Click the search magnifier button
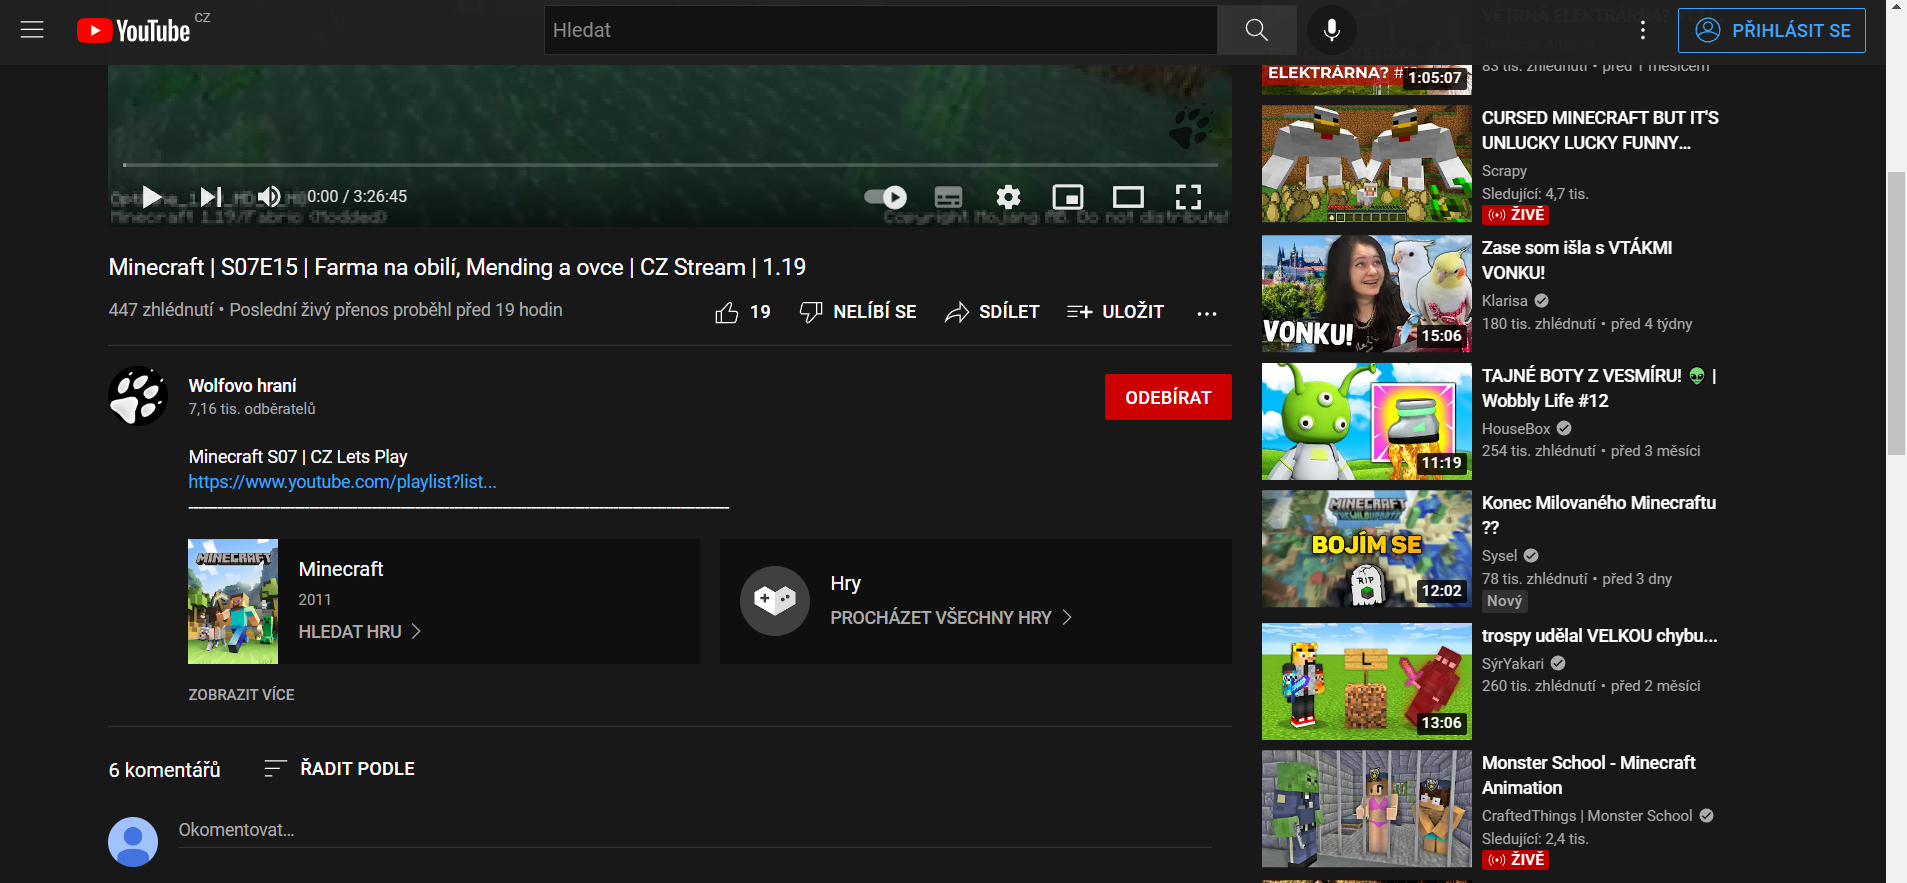The height and width of the screenshot is (883, 1907). pos(1256,30)
